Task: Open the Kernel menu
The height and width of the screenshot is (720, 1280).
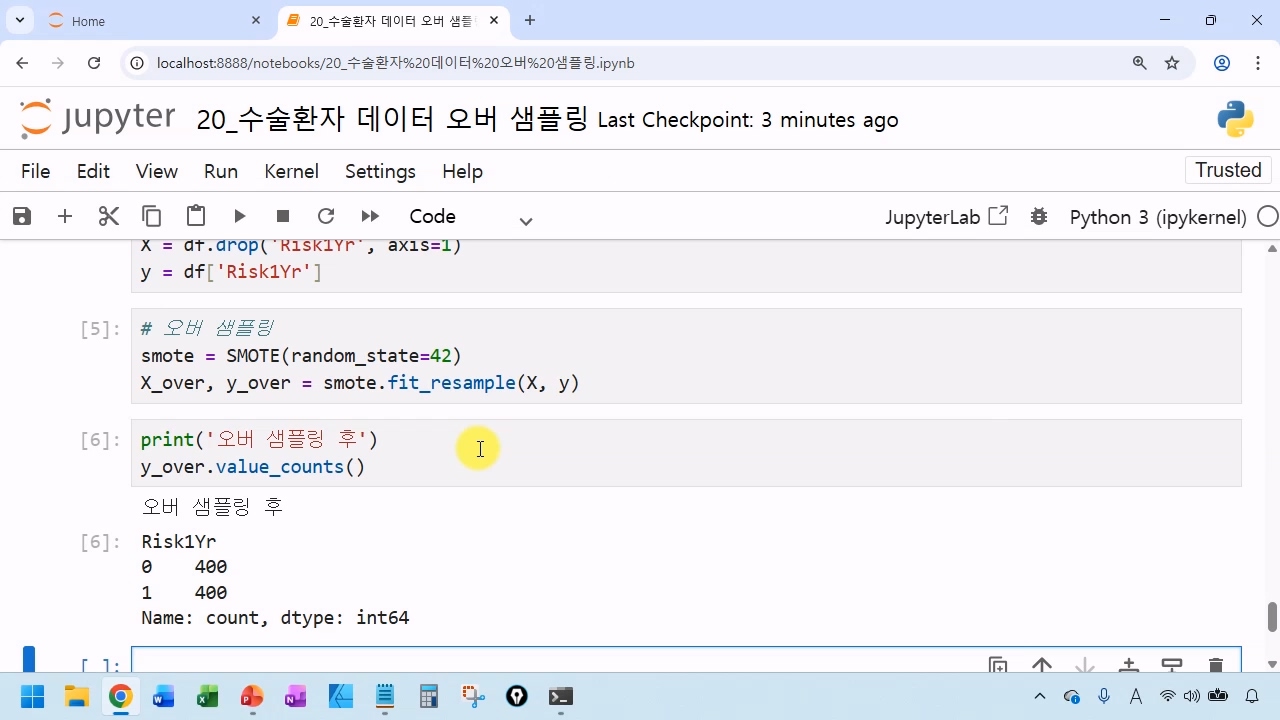Action: pyautogui.click(x=291, y=171)
